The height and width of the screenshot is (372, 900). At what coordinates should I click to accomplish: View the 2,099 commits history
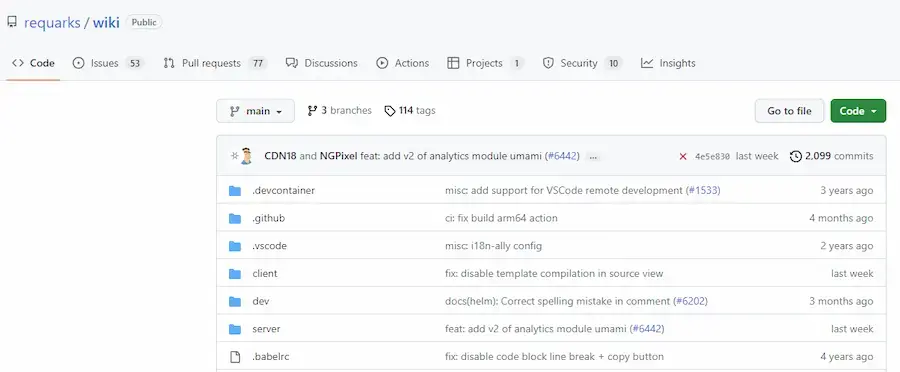click(x=832, y=156)
